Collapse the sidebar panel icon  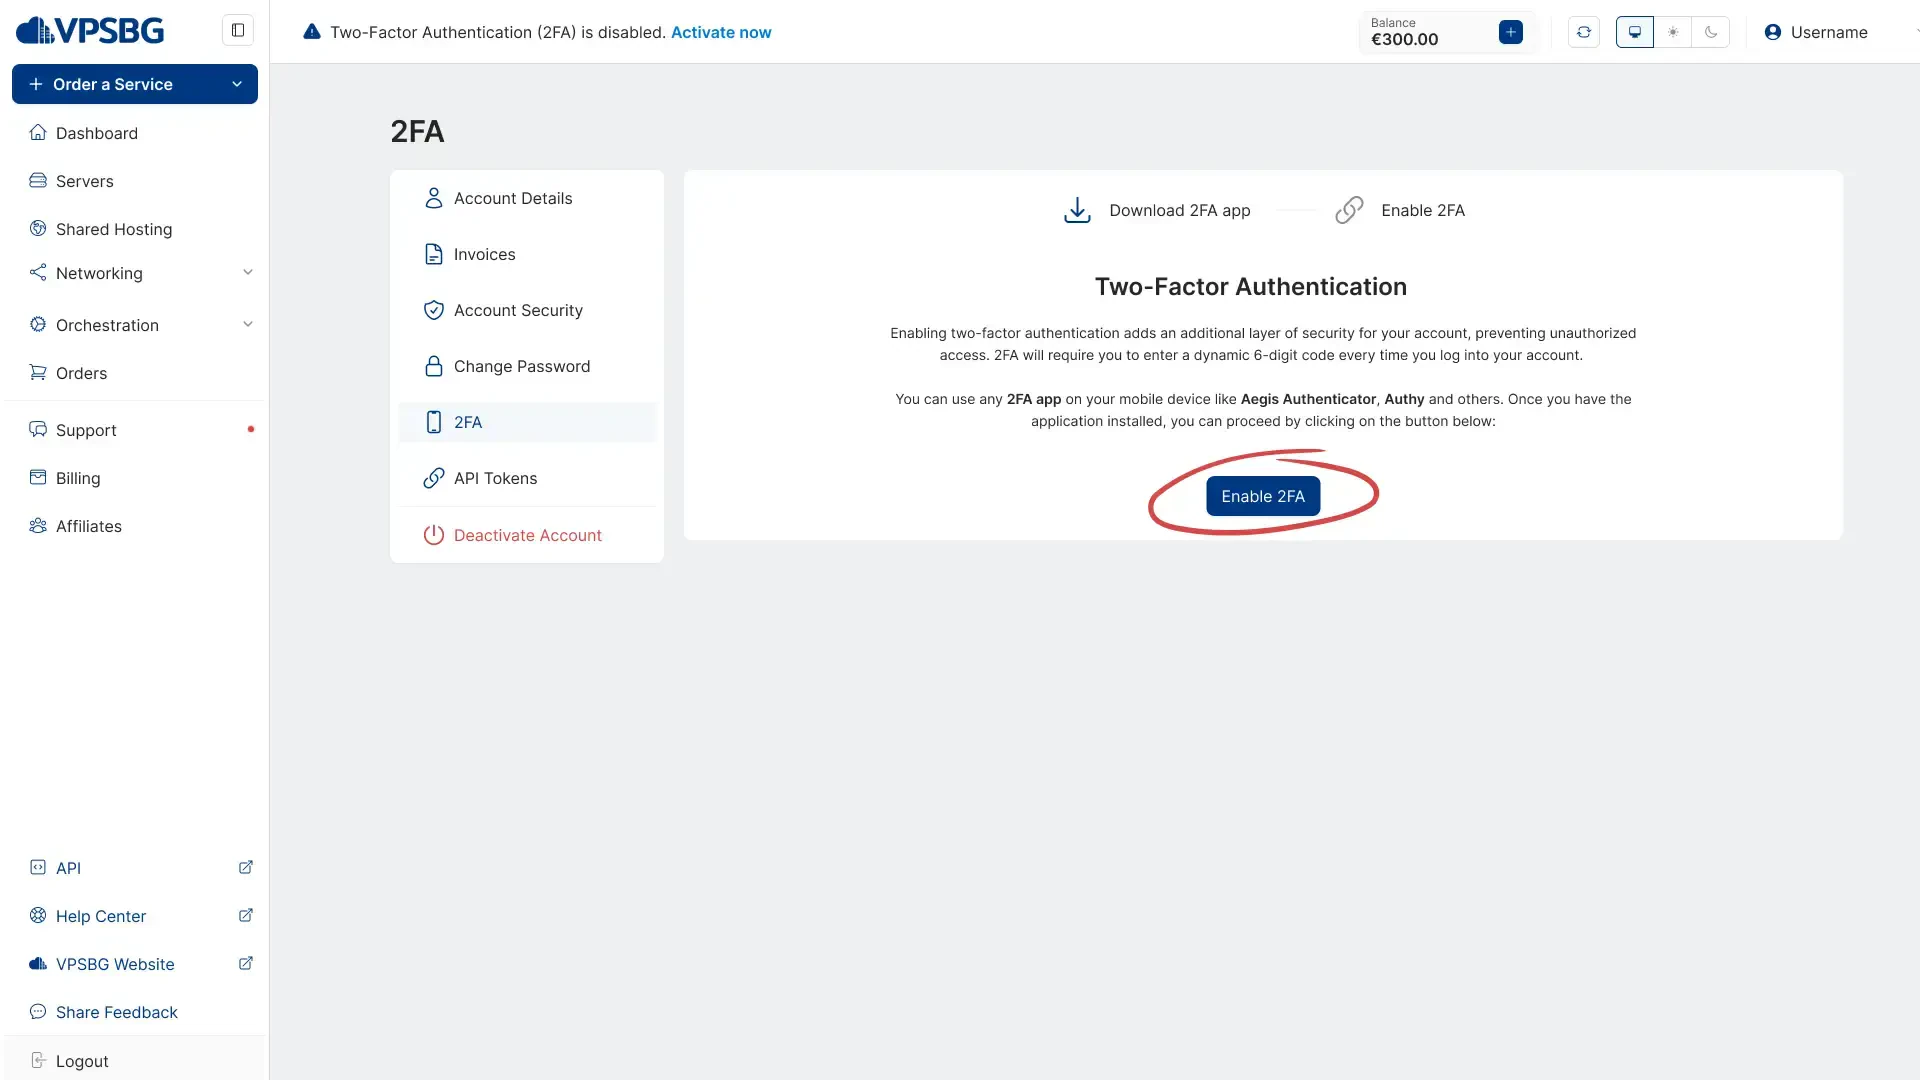coord(238,30)
